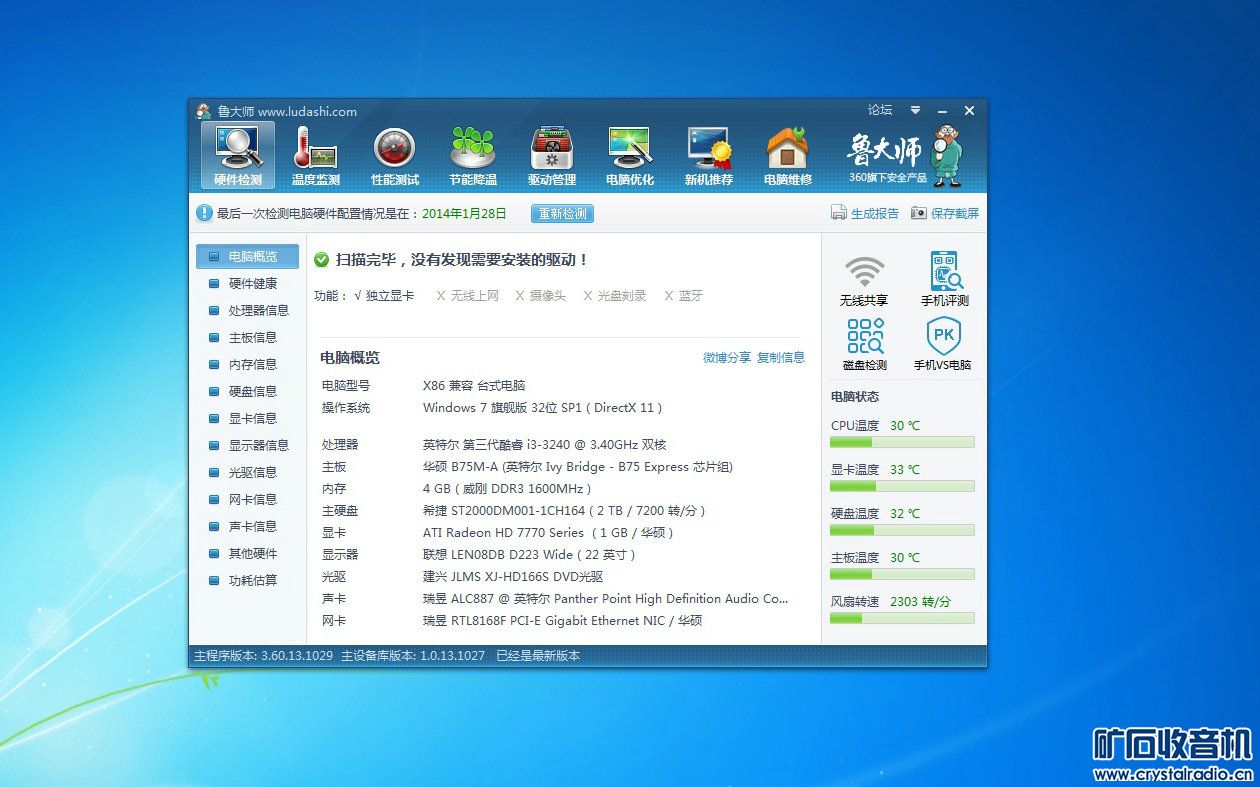Click 微博分享 share link
Screen dimensions: 1260x787
[727, 357]
